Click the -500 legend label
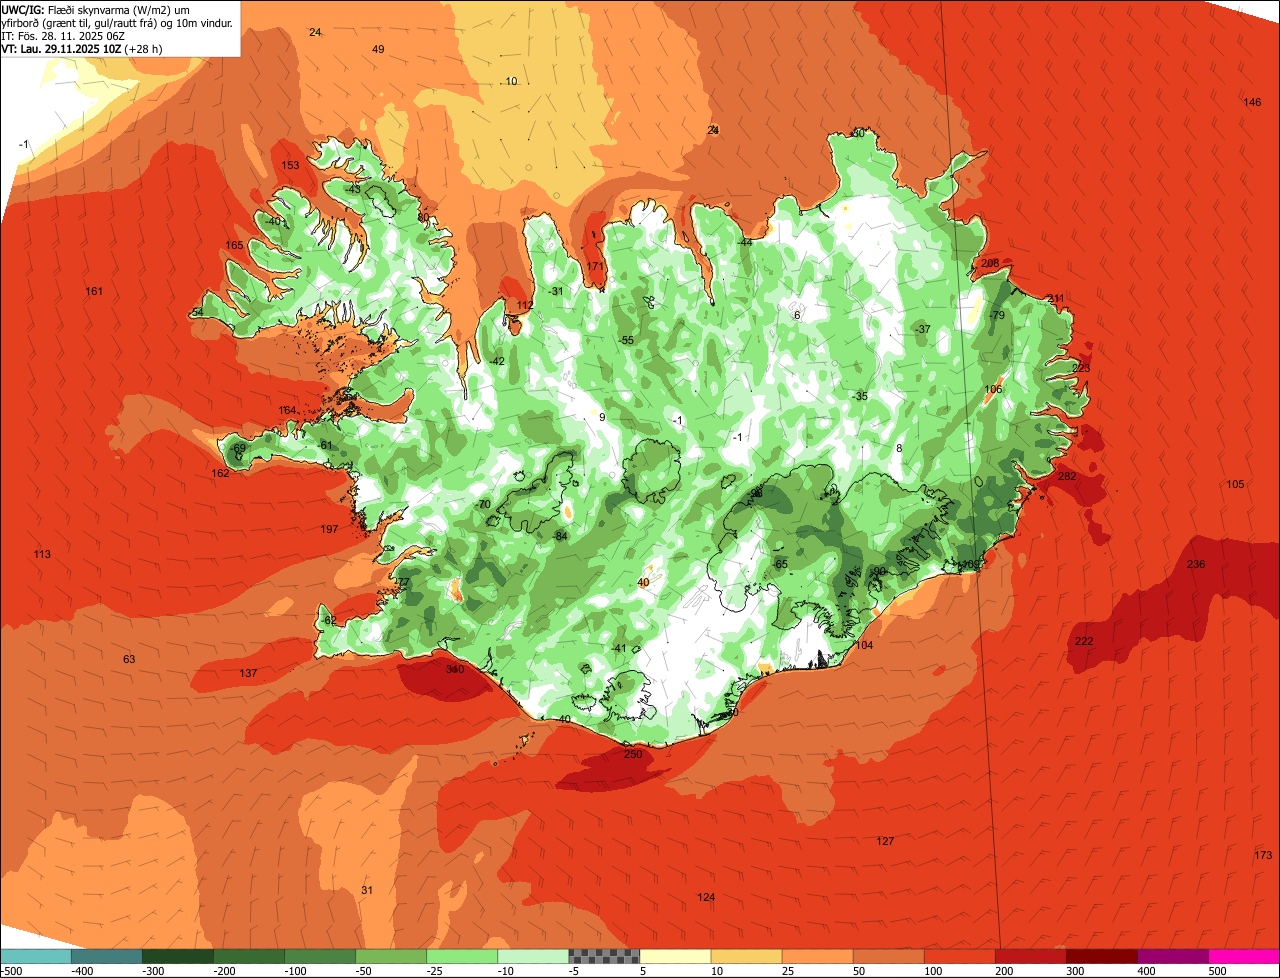Screen dimensions: 1280x978 coord(13,970)
